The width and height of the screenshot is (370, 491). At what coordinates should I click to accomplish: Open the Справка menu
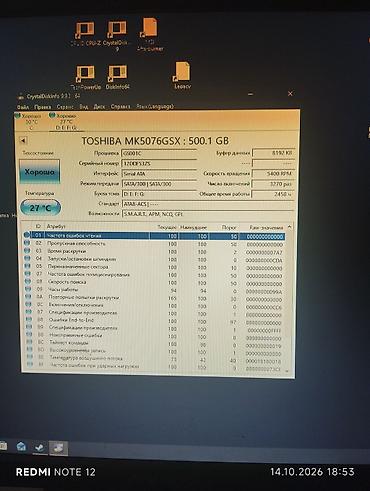tap(120, 107)
